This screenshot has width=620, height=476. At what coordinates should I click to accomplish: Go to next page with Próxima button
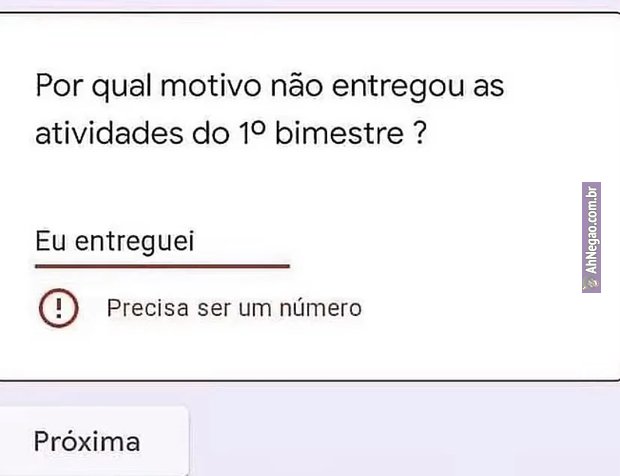pos(87,441)
